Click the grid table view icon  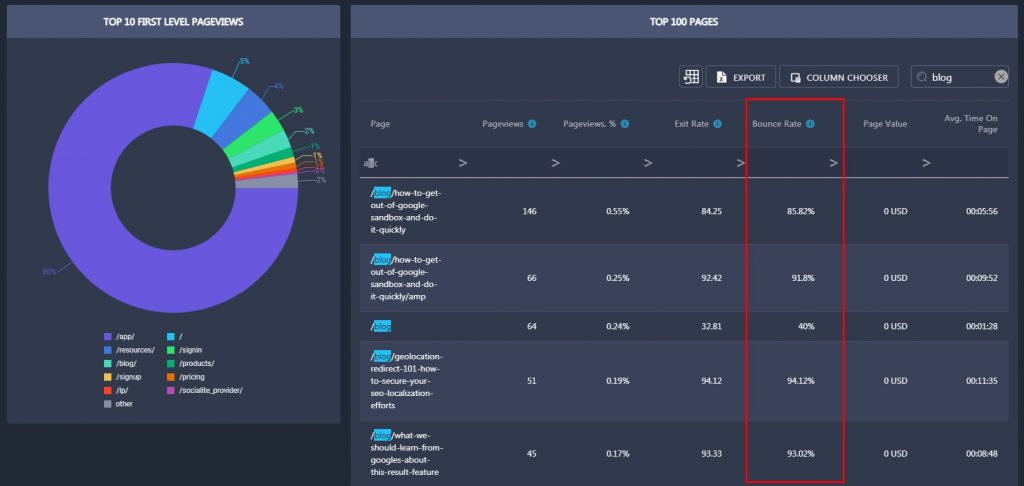coord(691,77)
